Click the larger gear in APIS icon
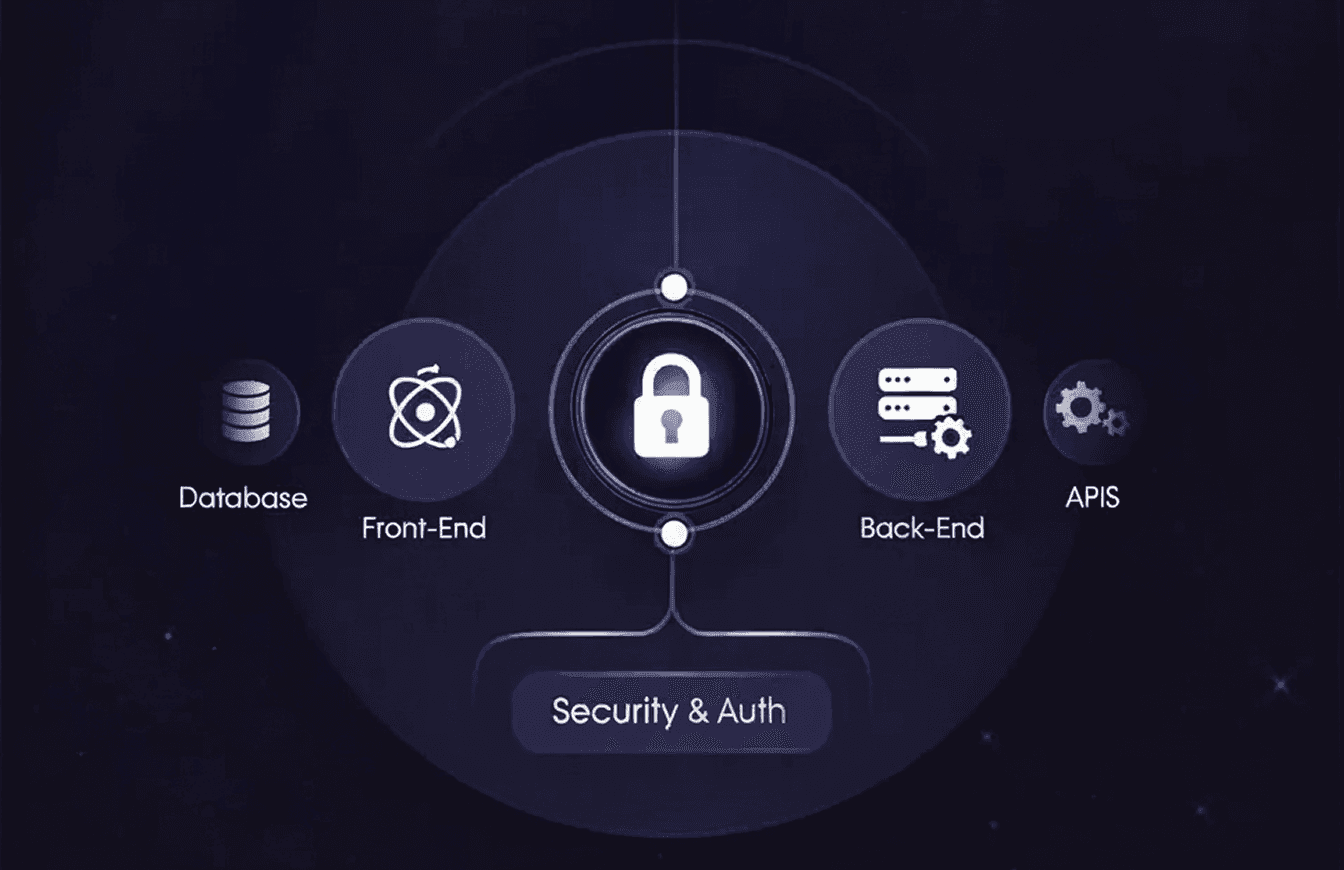1344x870 pixels. click(x=1078, y=407)
